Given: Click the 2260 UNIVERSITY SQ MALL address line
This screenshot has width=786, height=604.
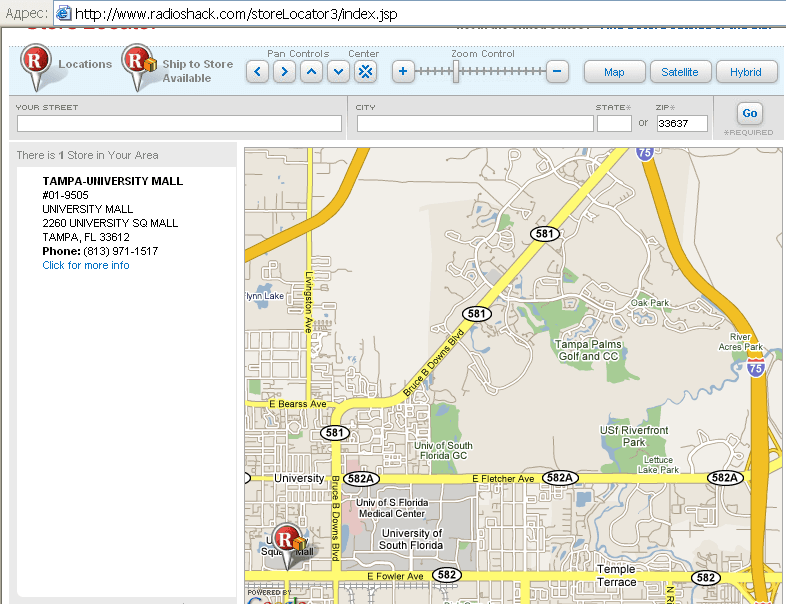Looking at the screenshot, I should coord(110,223).
